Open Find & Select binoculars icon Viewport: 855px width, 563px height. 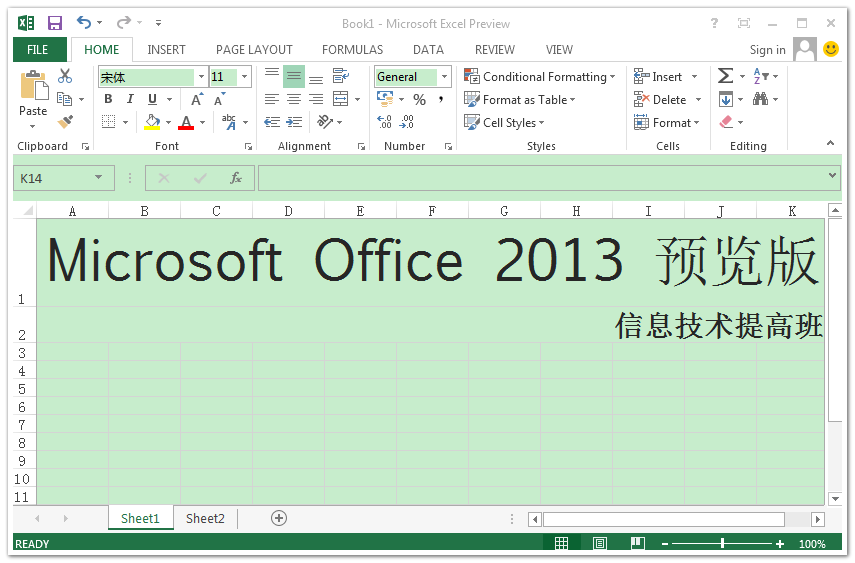click(760, 99)
